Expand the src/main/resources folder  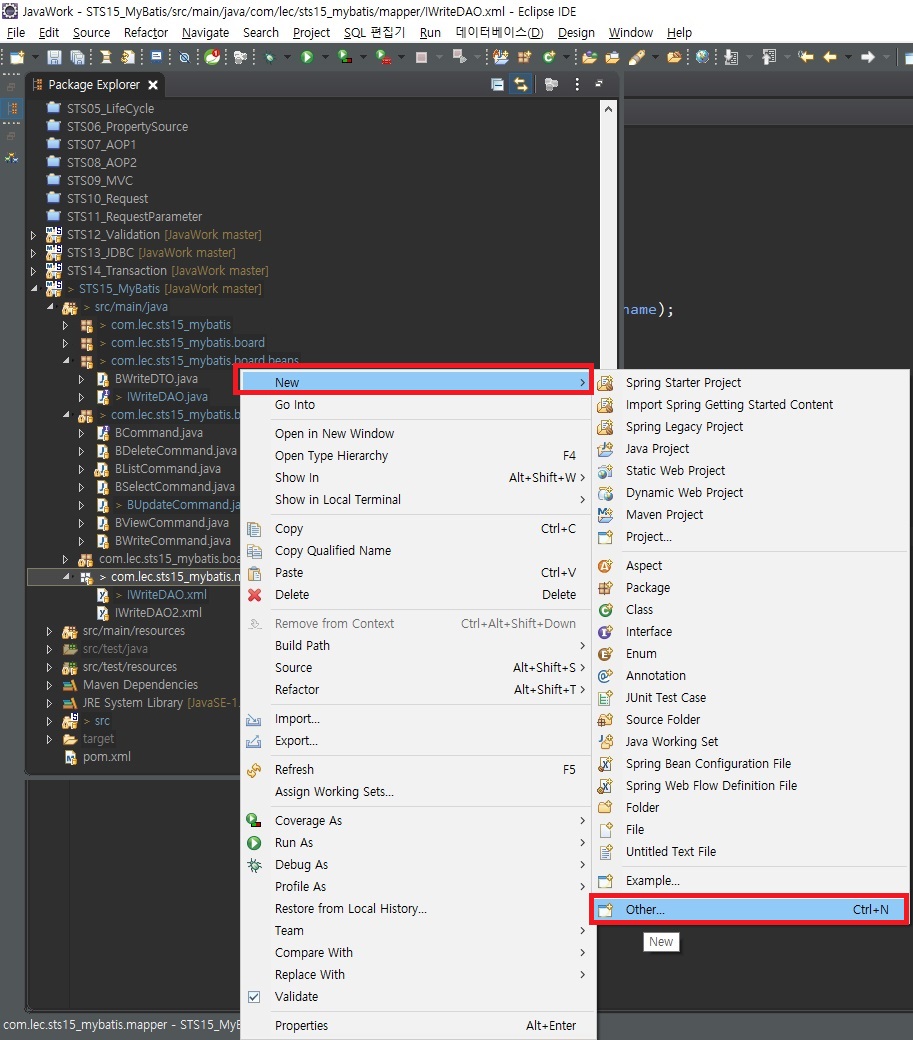49,631
